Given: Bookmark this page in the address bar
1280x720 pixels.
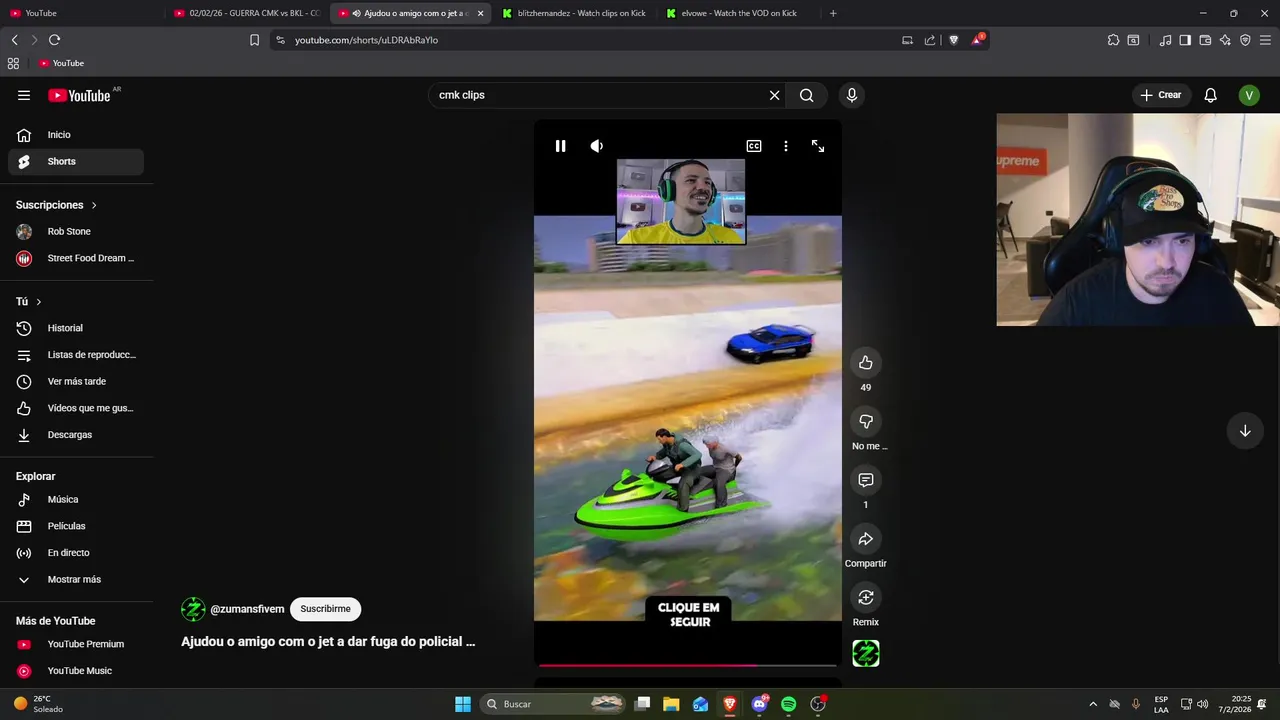Looking at the screenshot, I should coord(254,40).
